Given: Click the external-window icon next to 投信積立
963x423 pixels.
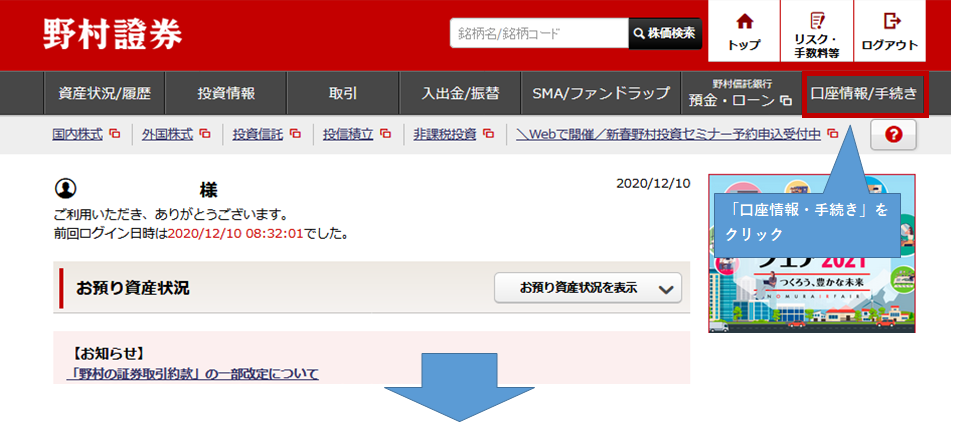Looking at the screenshot, I should click(x=386, y=133).
